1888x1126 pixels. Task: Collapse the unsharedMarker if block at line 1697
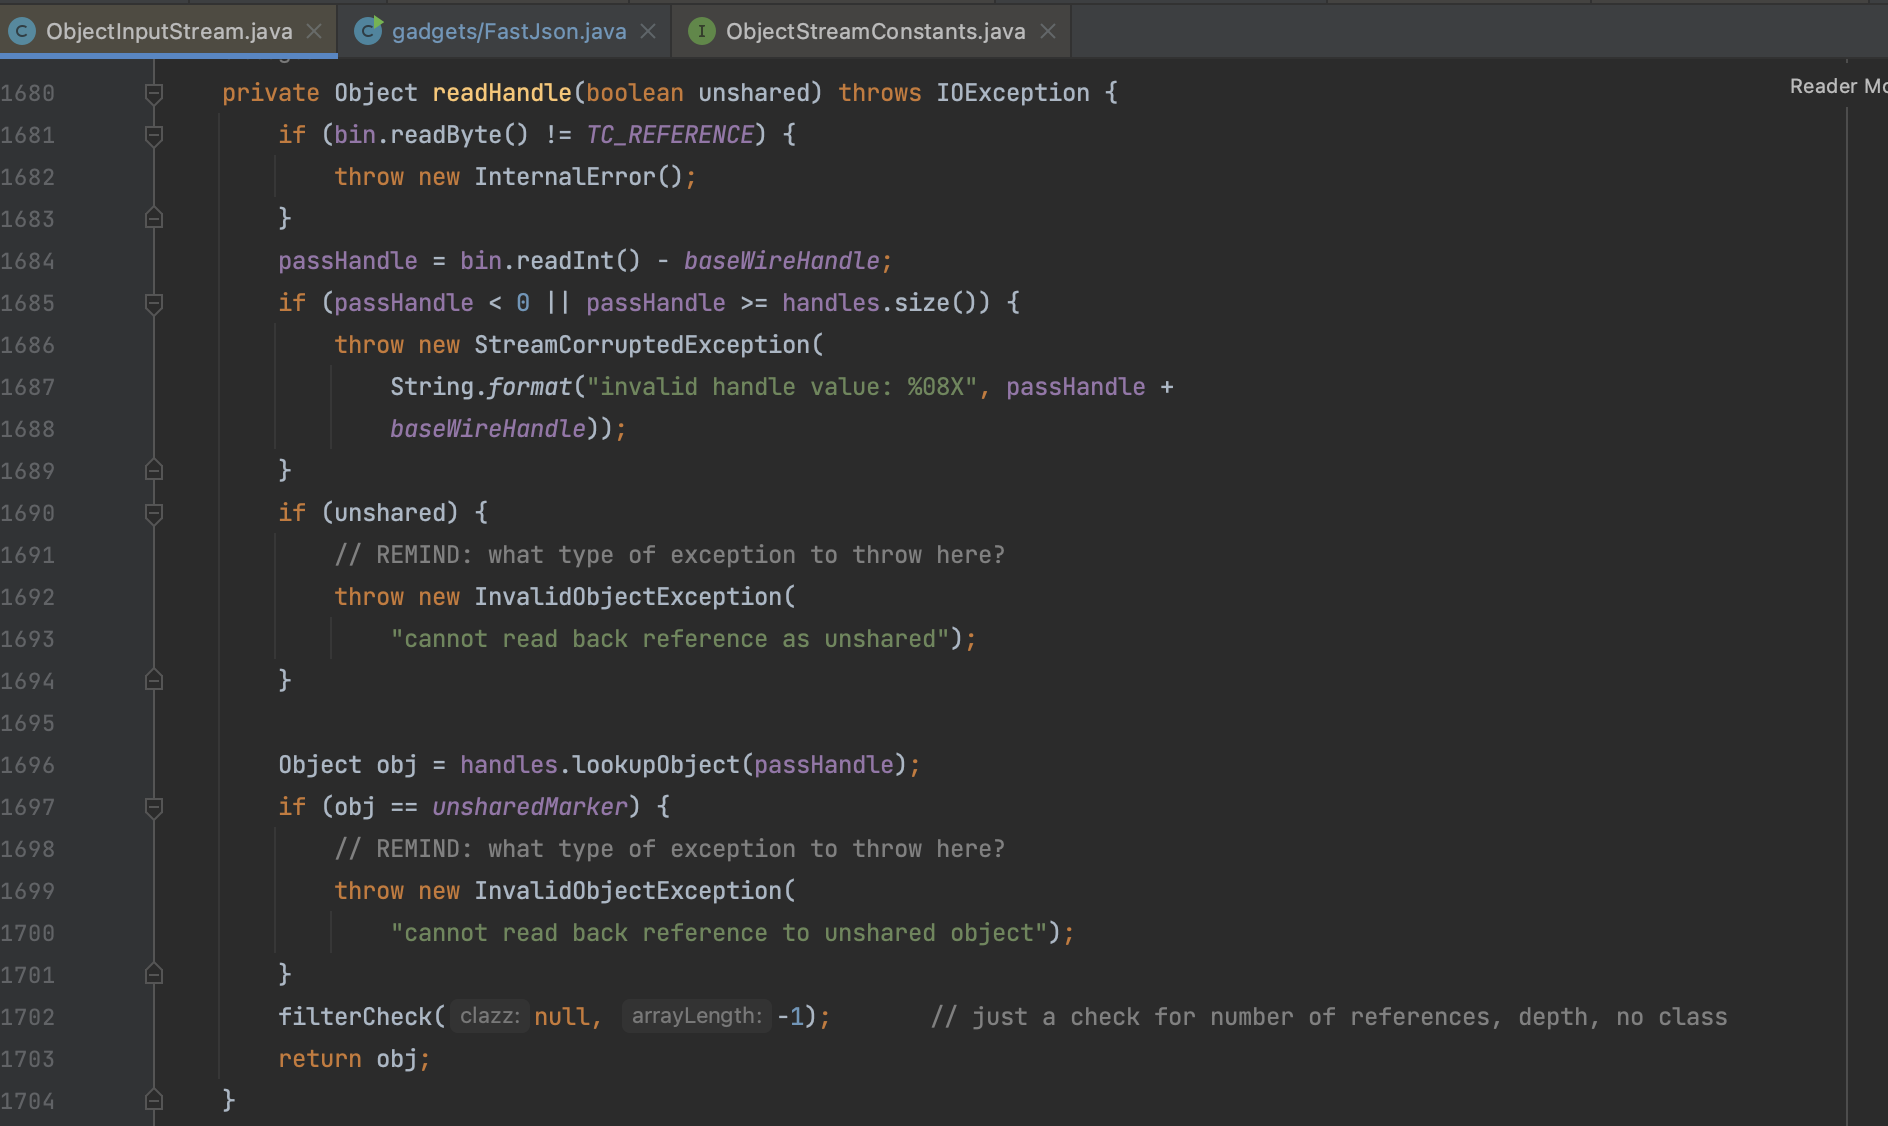click(154, 807)
